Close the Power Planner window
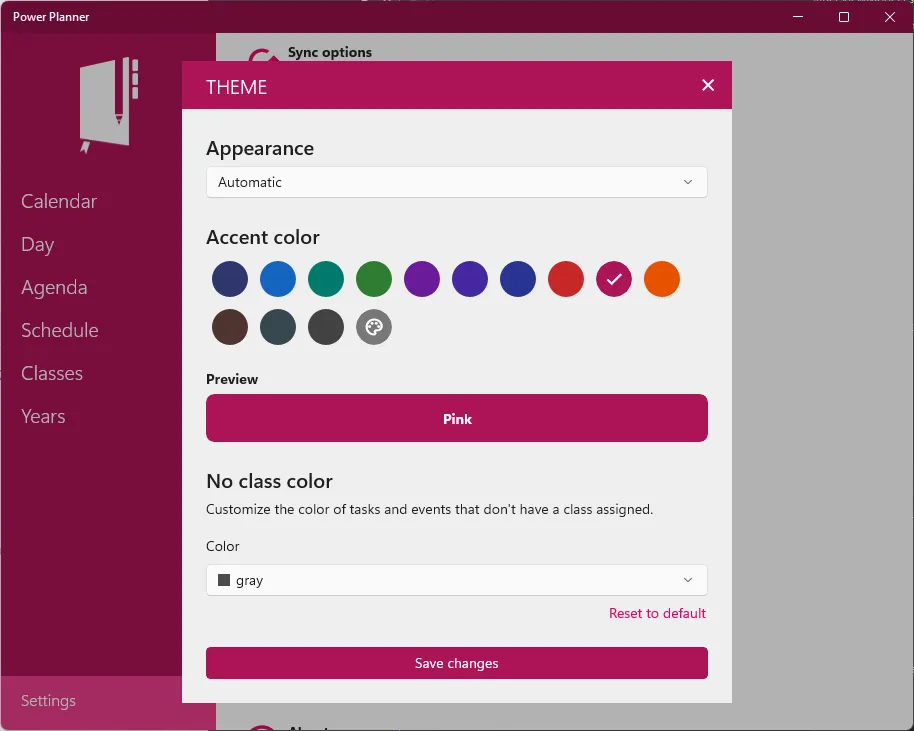The image size is (914, 731). point(890,17)
